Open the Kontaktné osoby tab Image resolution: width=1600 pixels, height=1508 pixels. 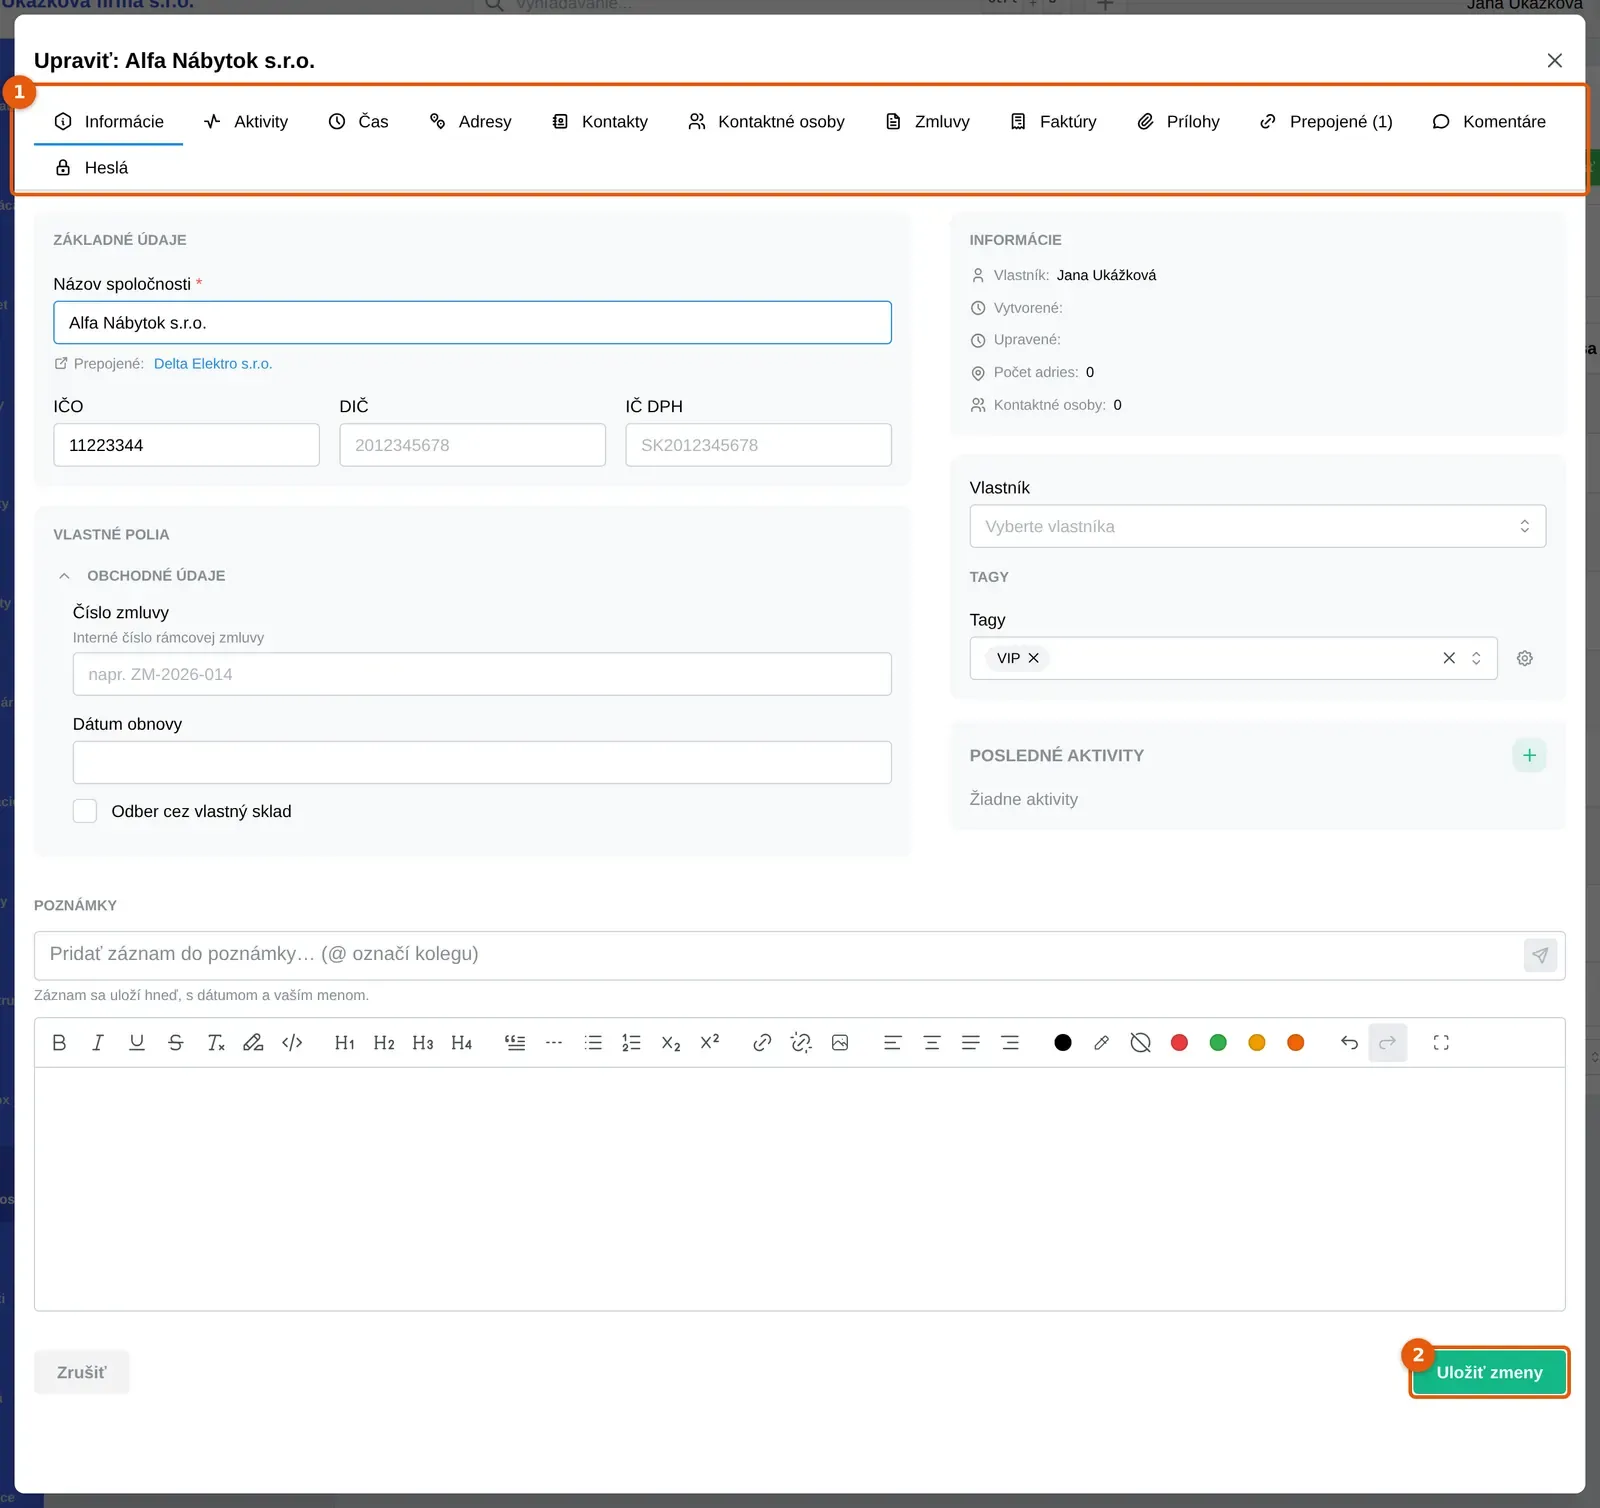(x=767, y=122)
